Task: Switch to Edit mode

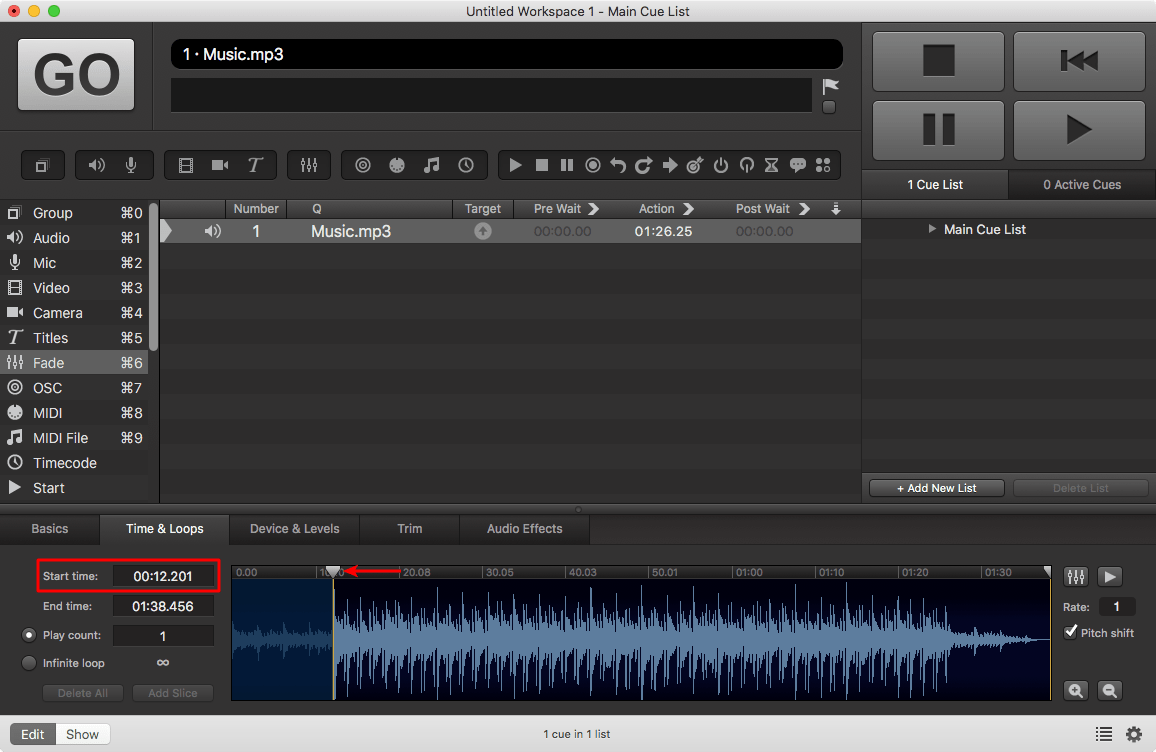Action: [x=32, y=734]
